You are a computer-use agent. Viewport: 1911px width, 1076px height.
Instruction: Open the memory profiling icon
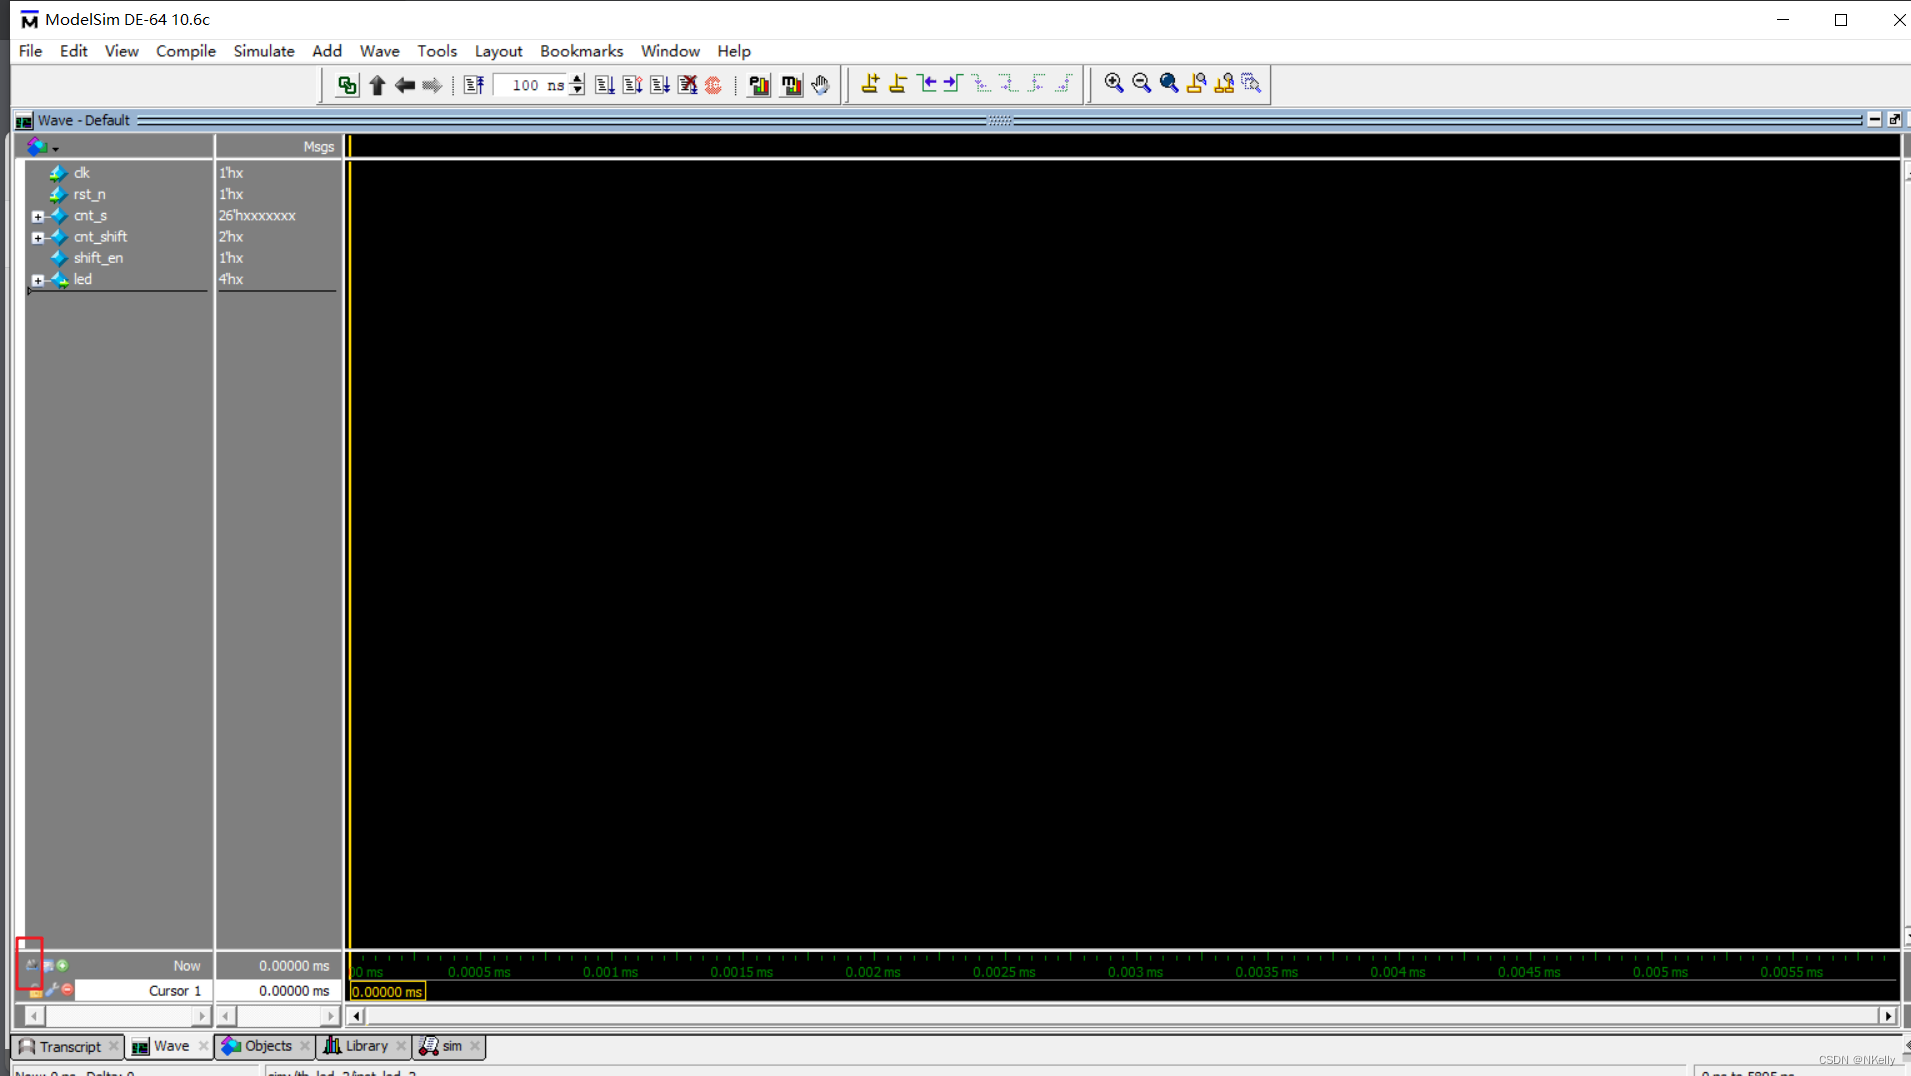coord(791,85)
